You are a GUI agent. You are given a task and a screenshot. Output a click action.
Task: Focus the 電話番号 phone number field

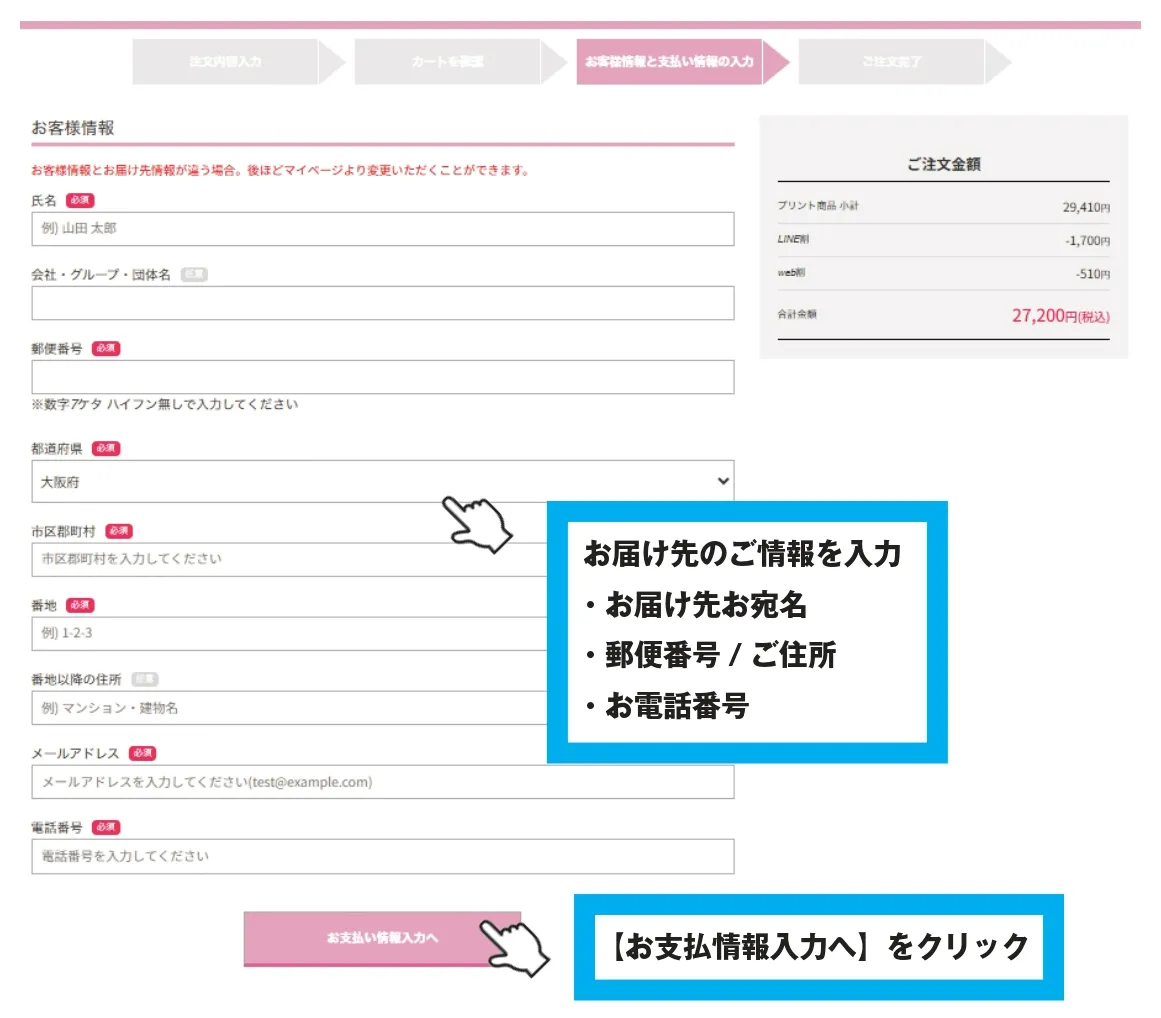click(382, 857)
